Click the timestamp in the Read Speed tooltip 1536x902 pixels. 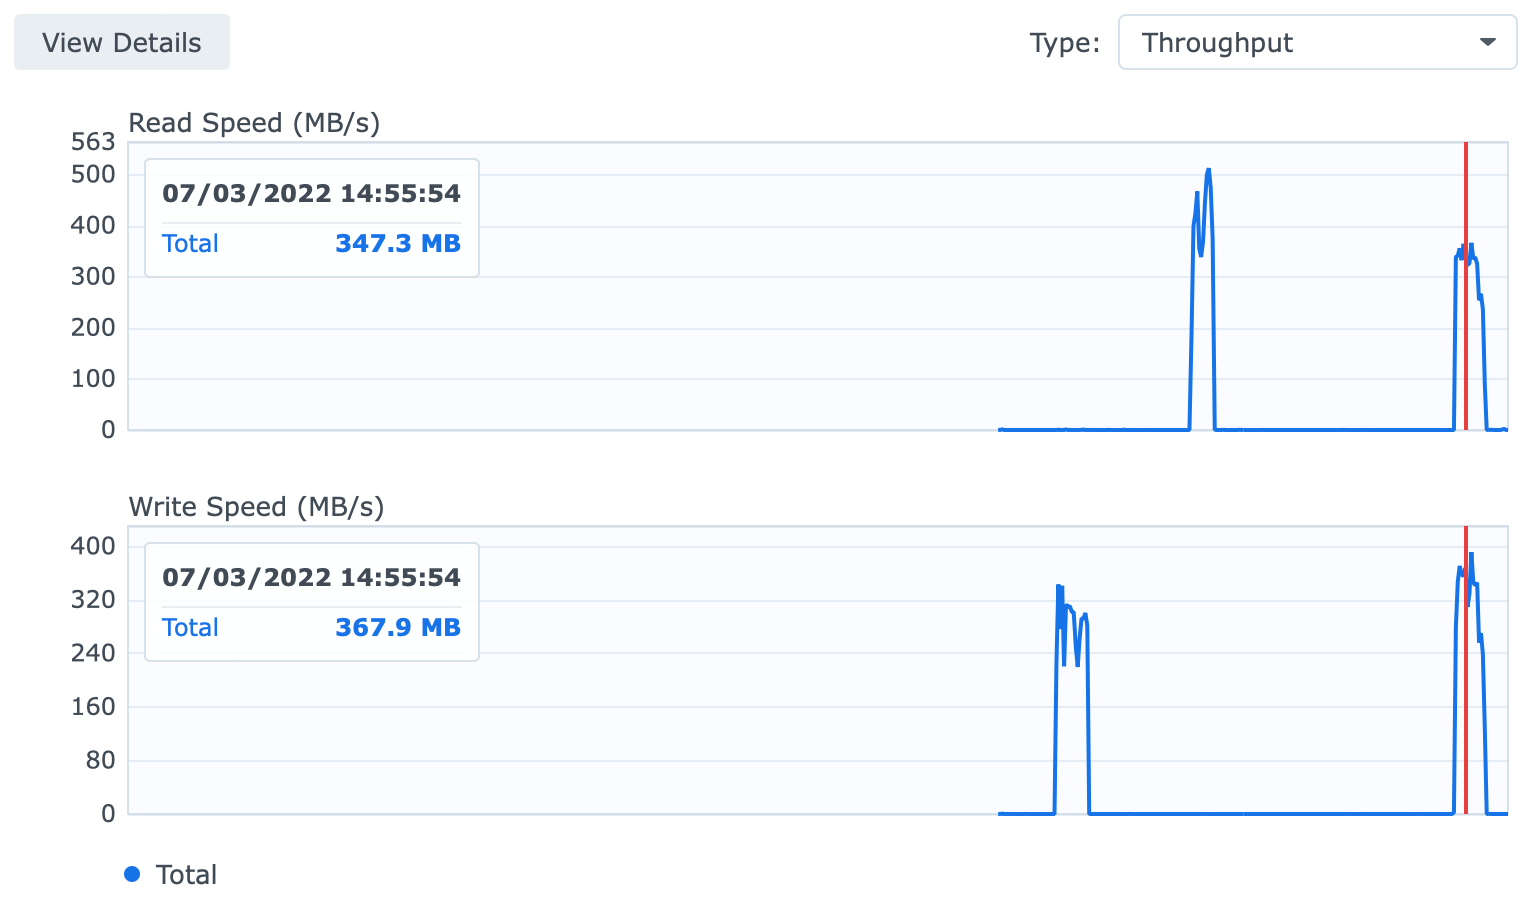pos(311,193)
